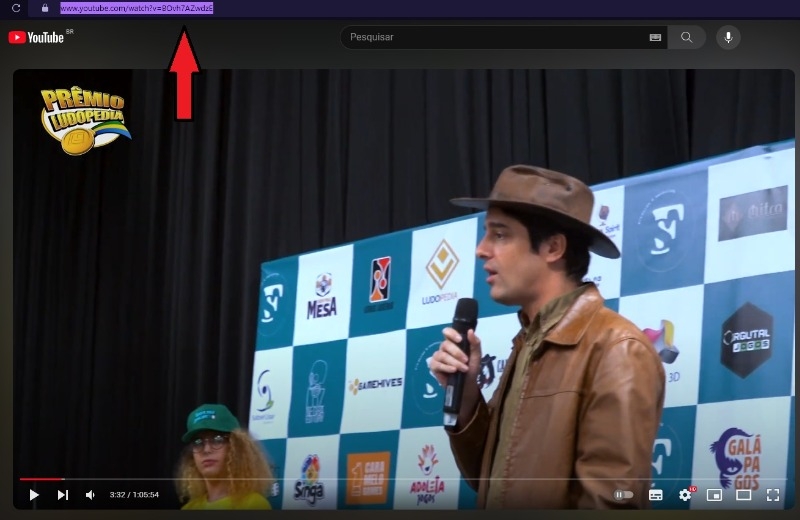Mute the video volume speaker icon
The width and height of the screenshot is (800, 520).
click(x=90, y=494)
